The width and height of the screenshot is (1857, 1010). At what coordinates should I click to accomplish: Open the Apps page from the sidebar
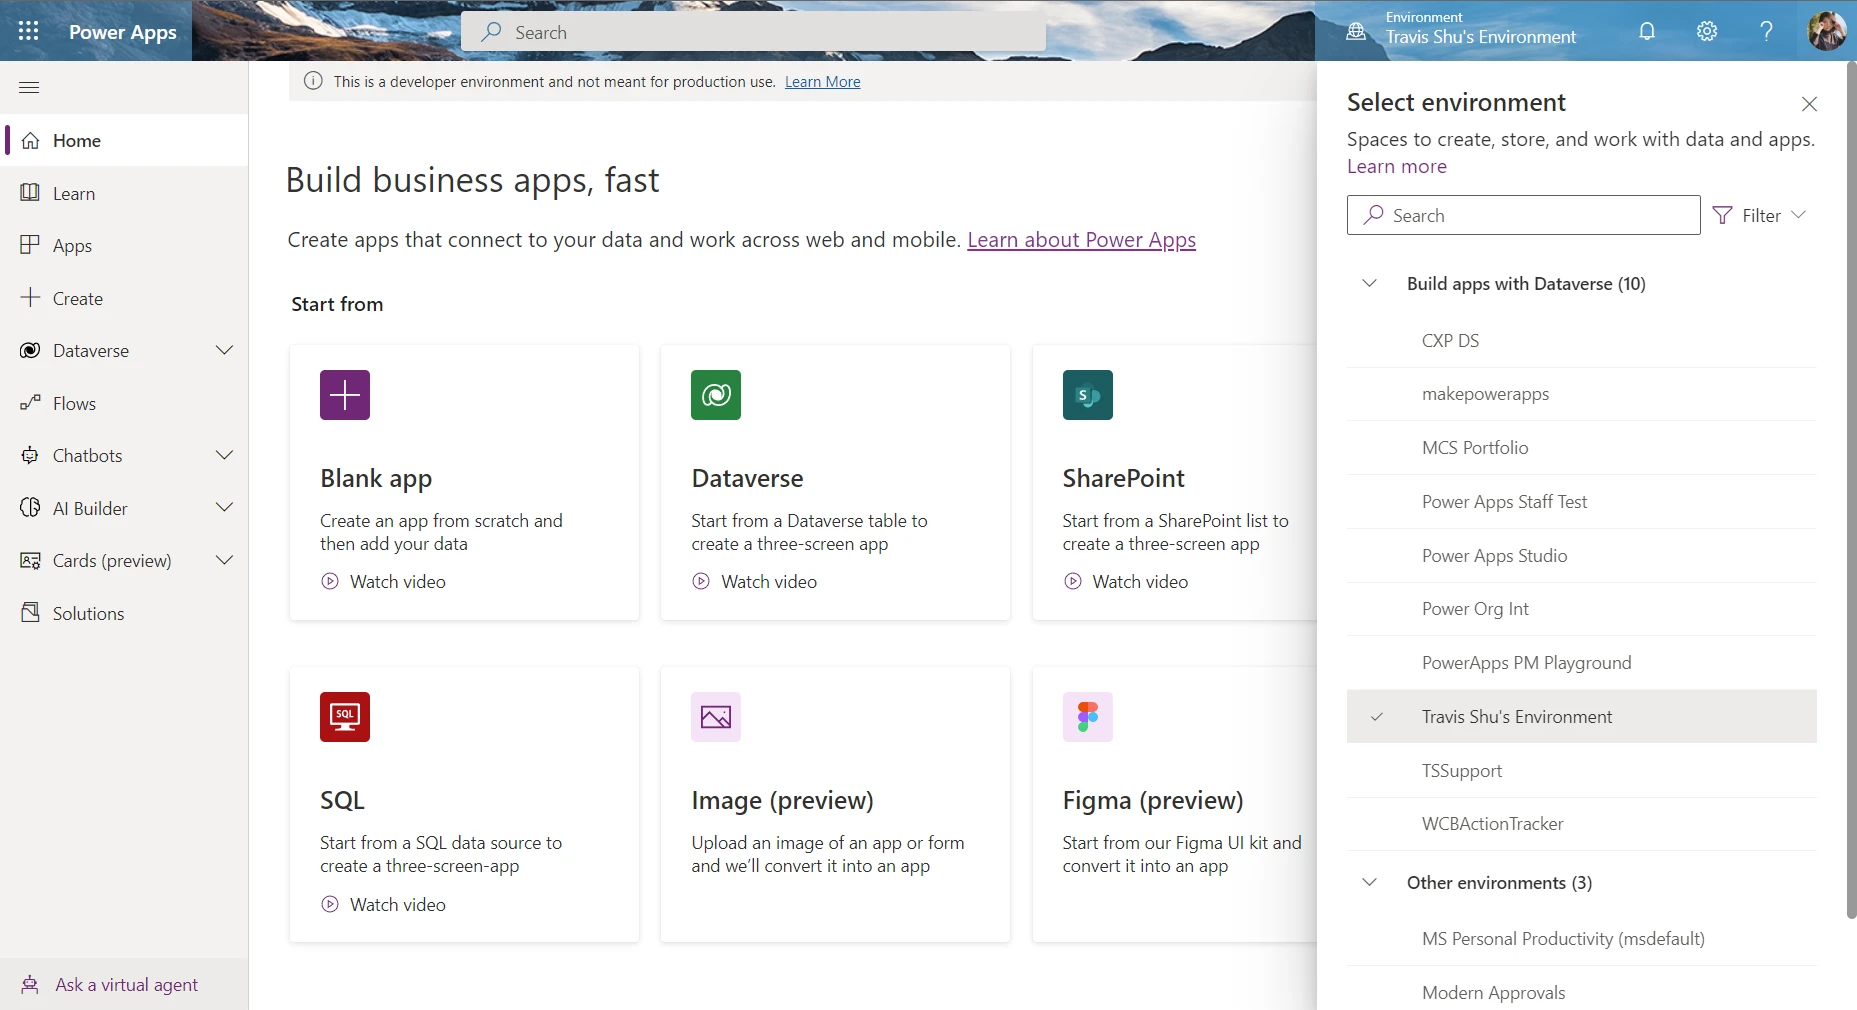click(71, 245)
